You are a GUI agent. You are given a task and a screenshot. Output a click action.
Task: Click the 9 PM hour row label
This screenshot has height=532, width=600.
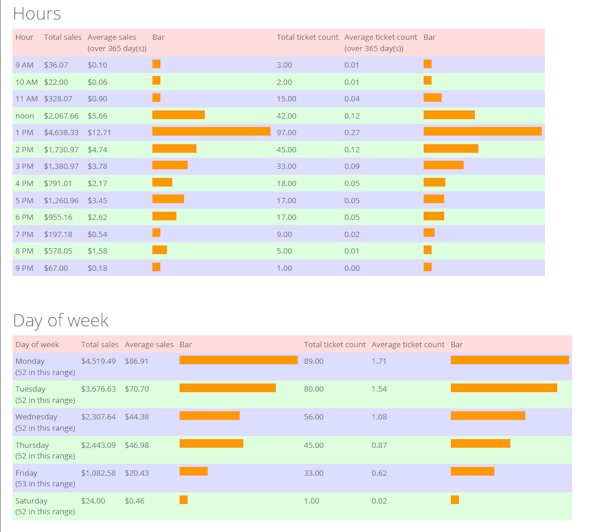click(25, 268)
